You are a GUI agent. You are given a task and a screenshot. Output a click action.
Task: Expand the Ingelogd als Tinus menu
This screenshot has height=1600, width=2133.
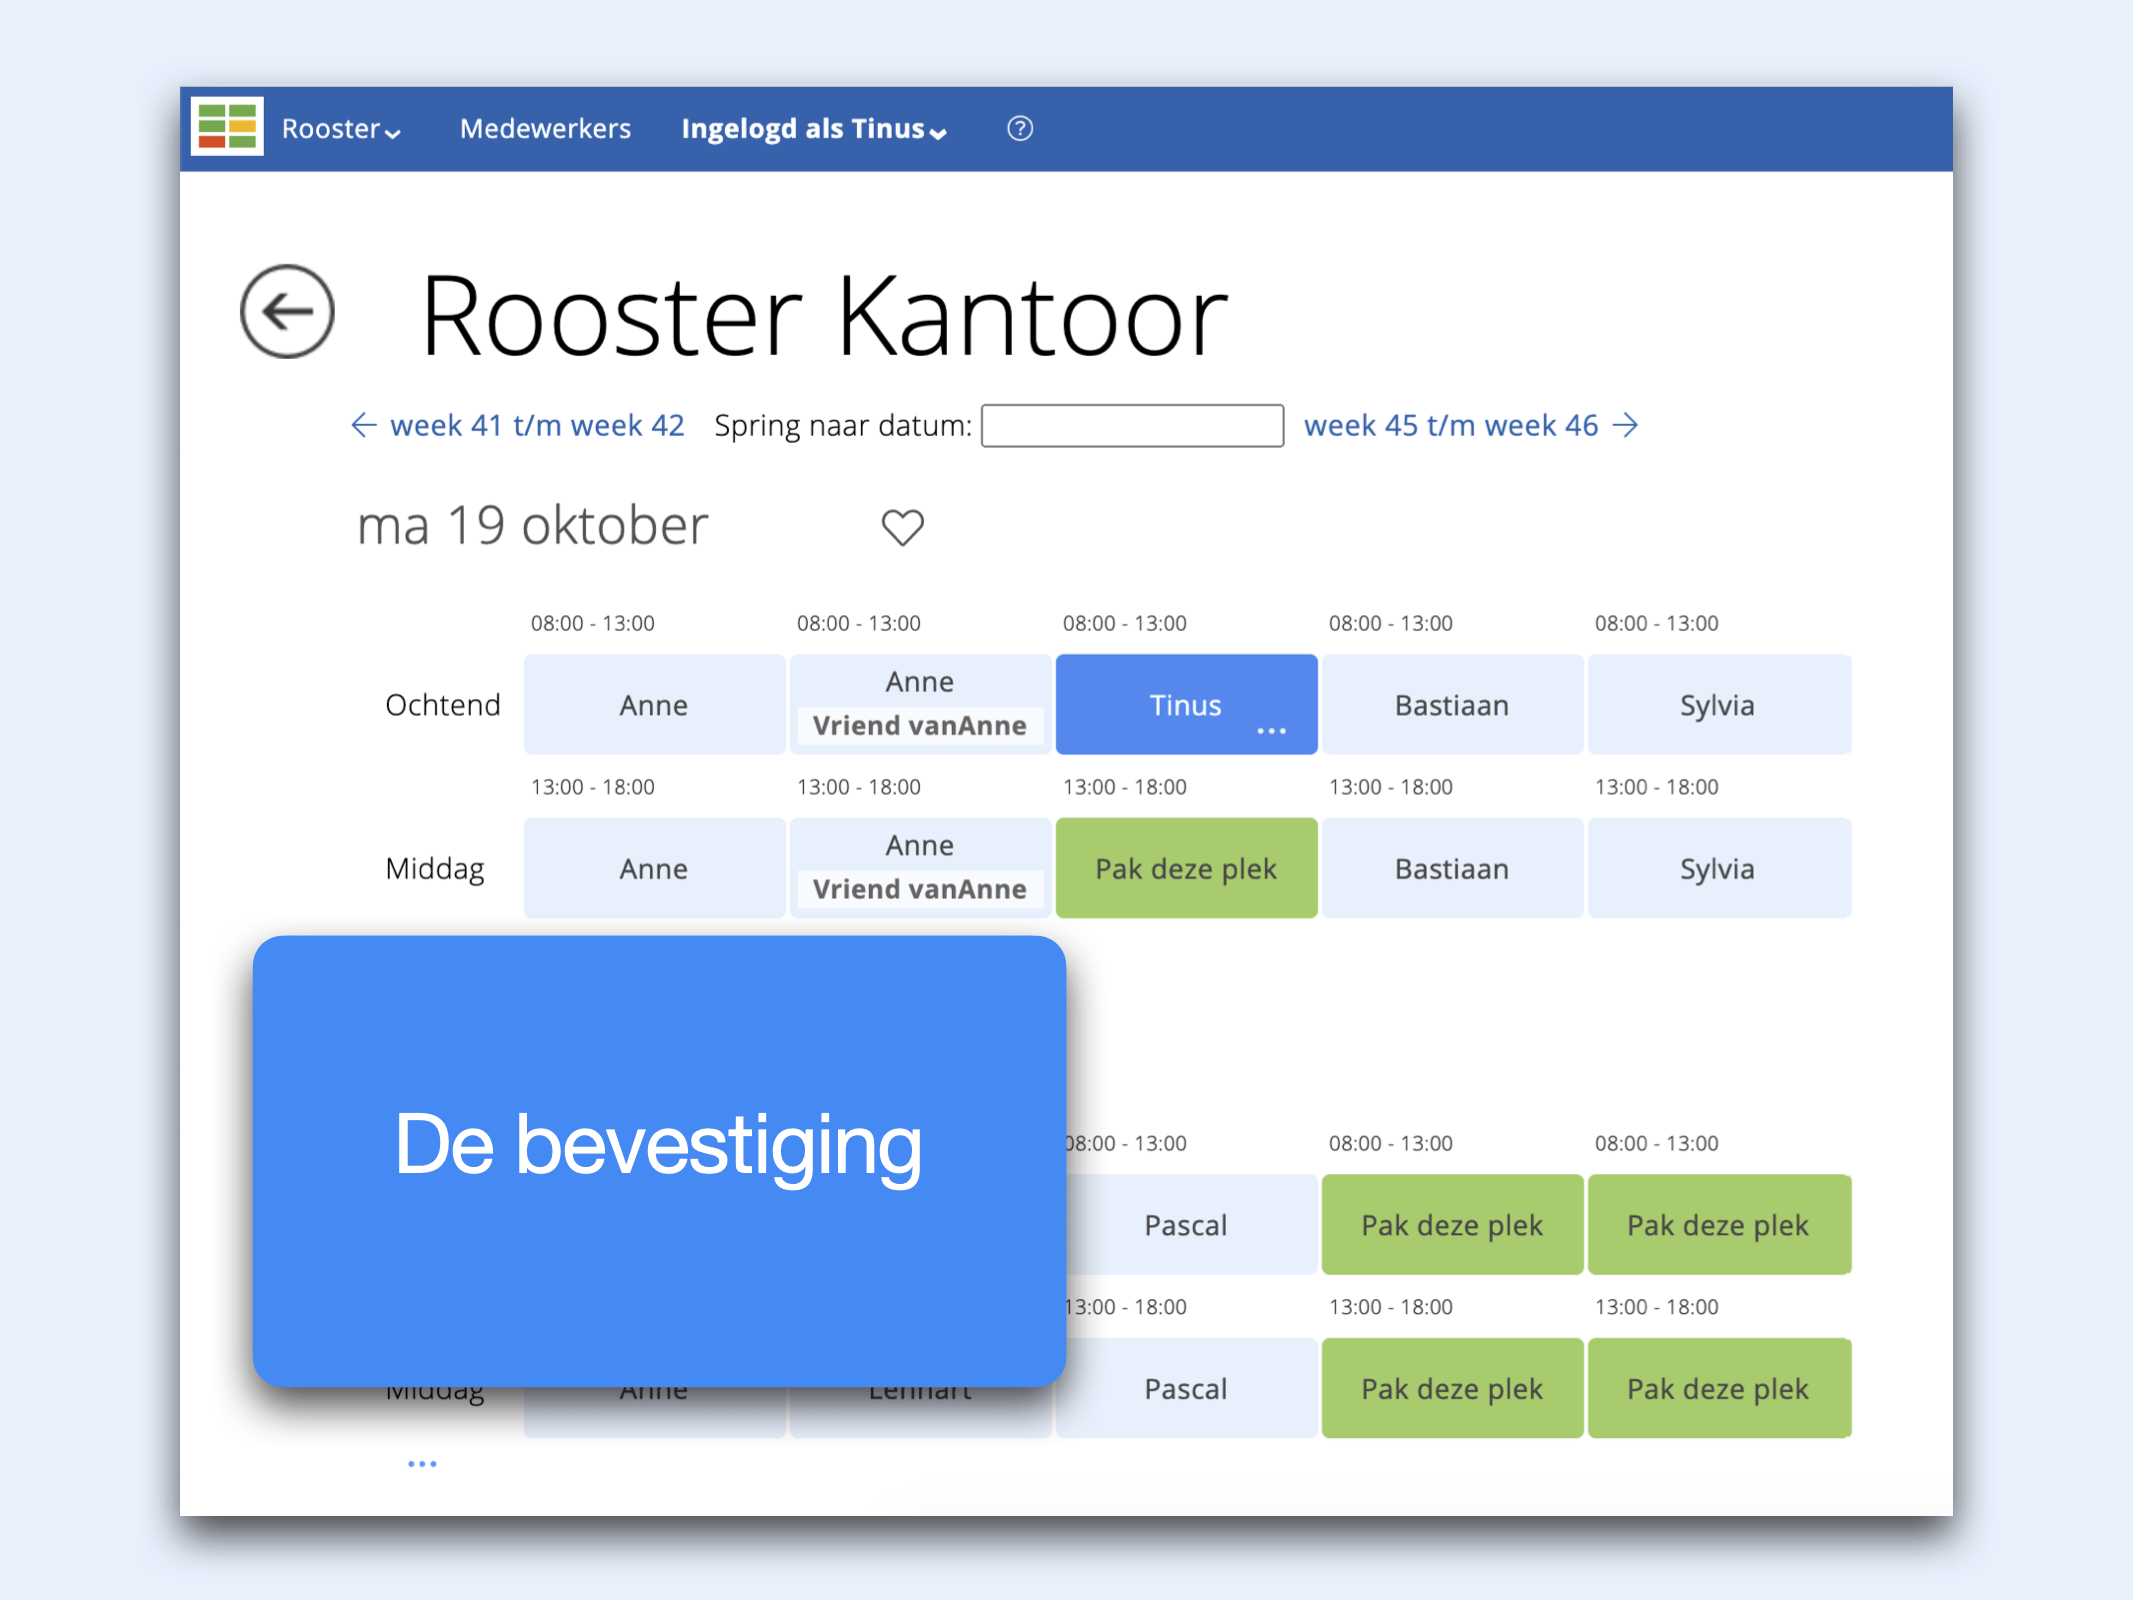pyautogui.click(x=813, y=129)
